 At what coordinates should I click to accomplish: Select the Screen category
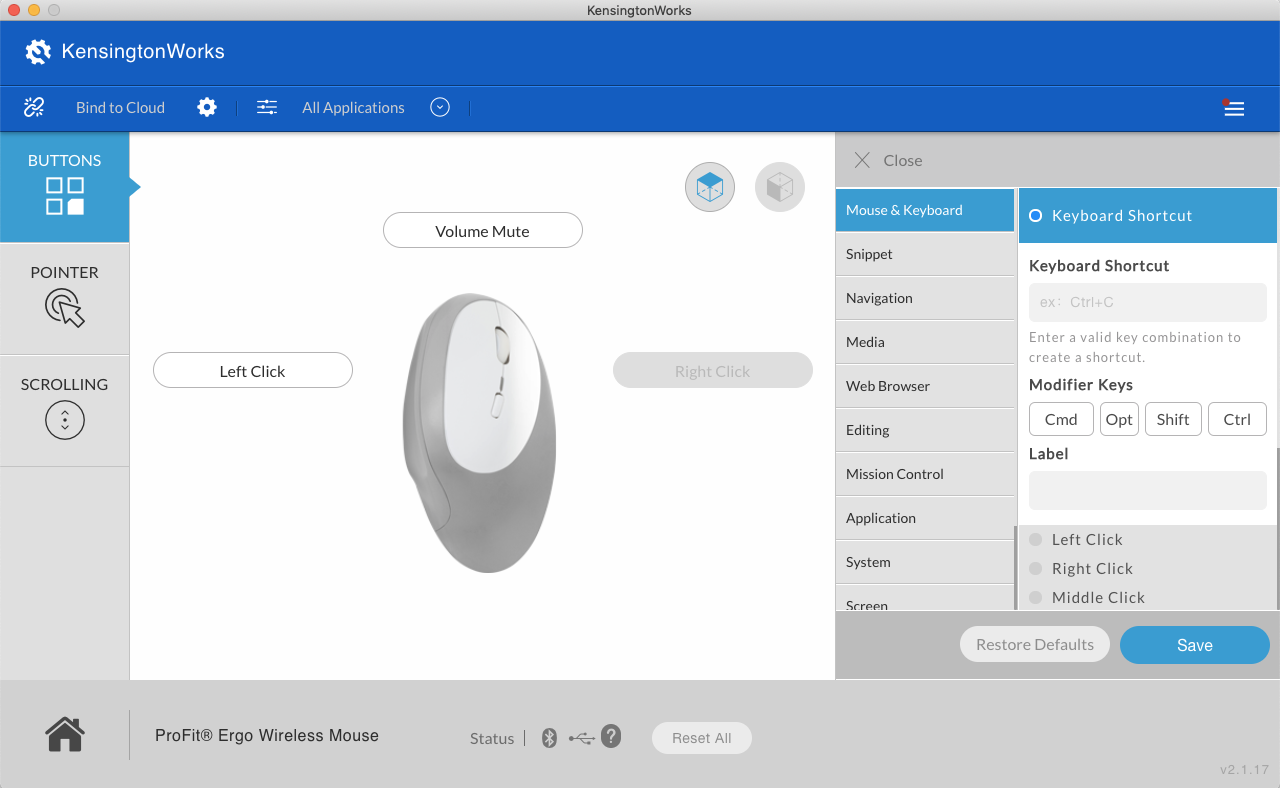[x=925, y=599]
